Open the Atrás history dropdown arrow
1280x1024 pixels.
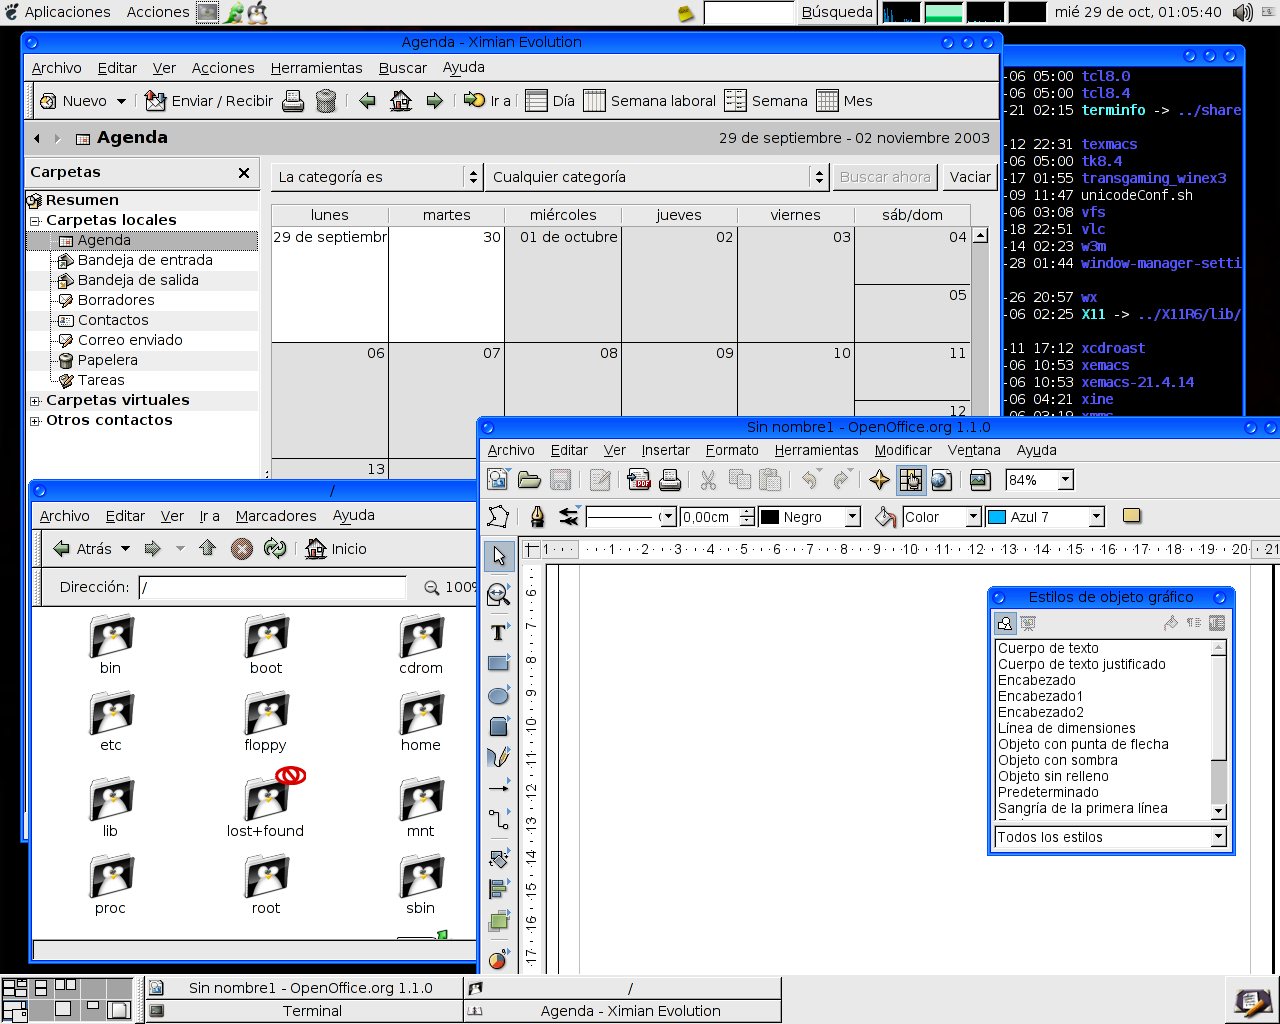(x=125, y=548)
